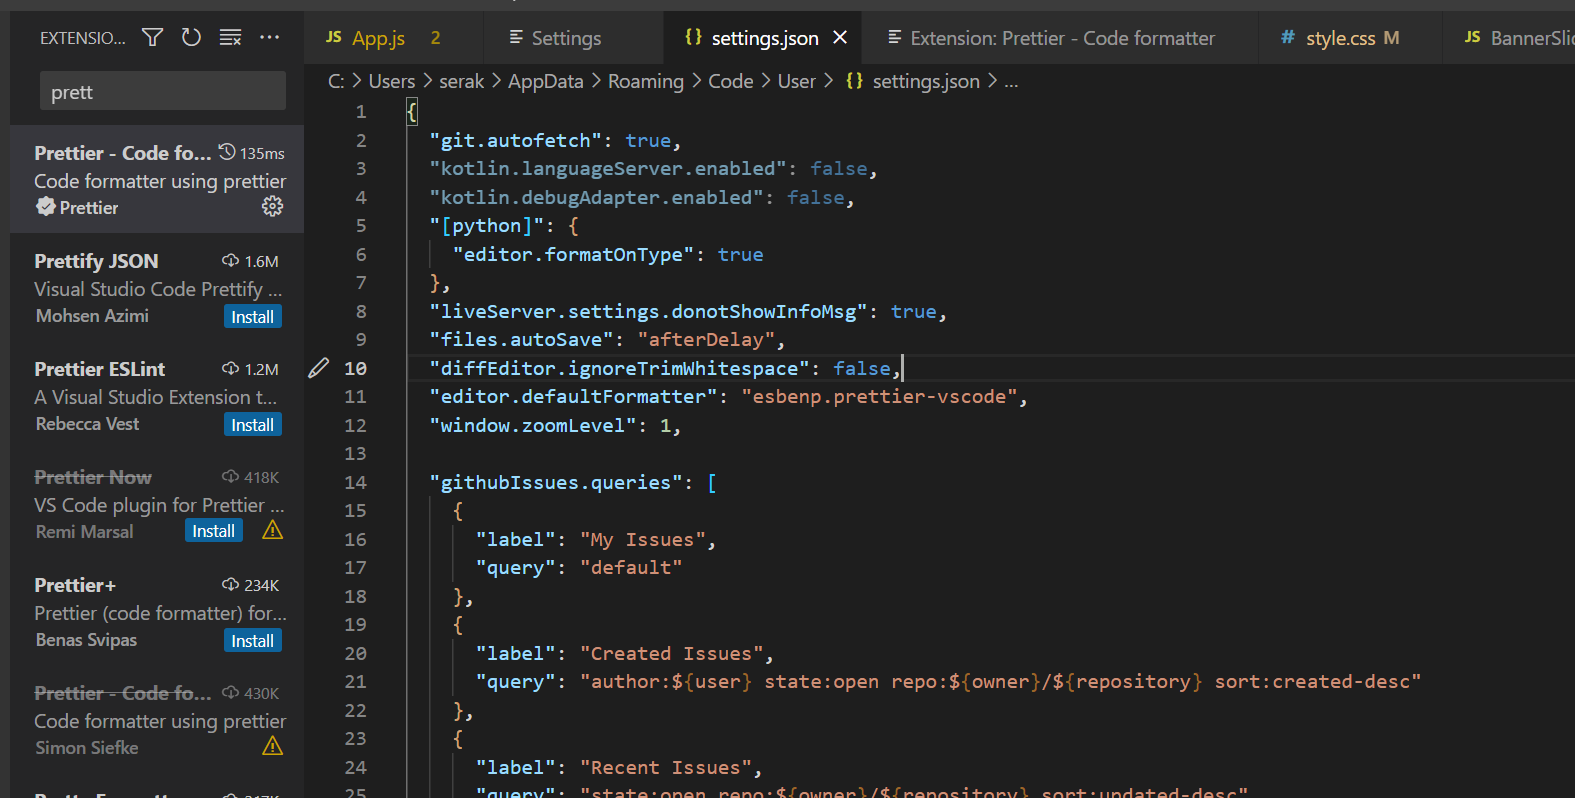Click the hash icon on style.css tab
The height and width of the screenshot is (798, 1575).
point(1288,37)
